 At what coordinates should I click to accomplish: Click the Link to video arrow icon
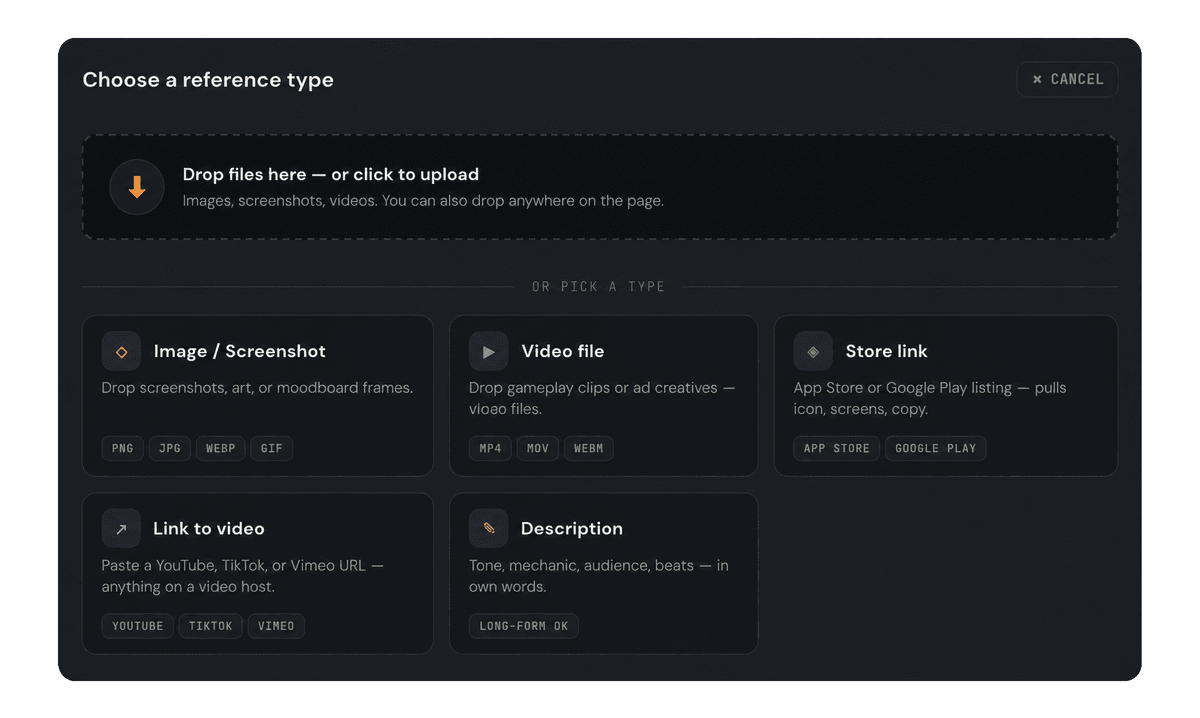(121, 529)
